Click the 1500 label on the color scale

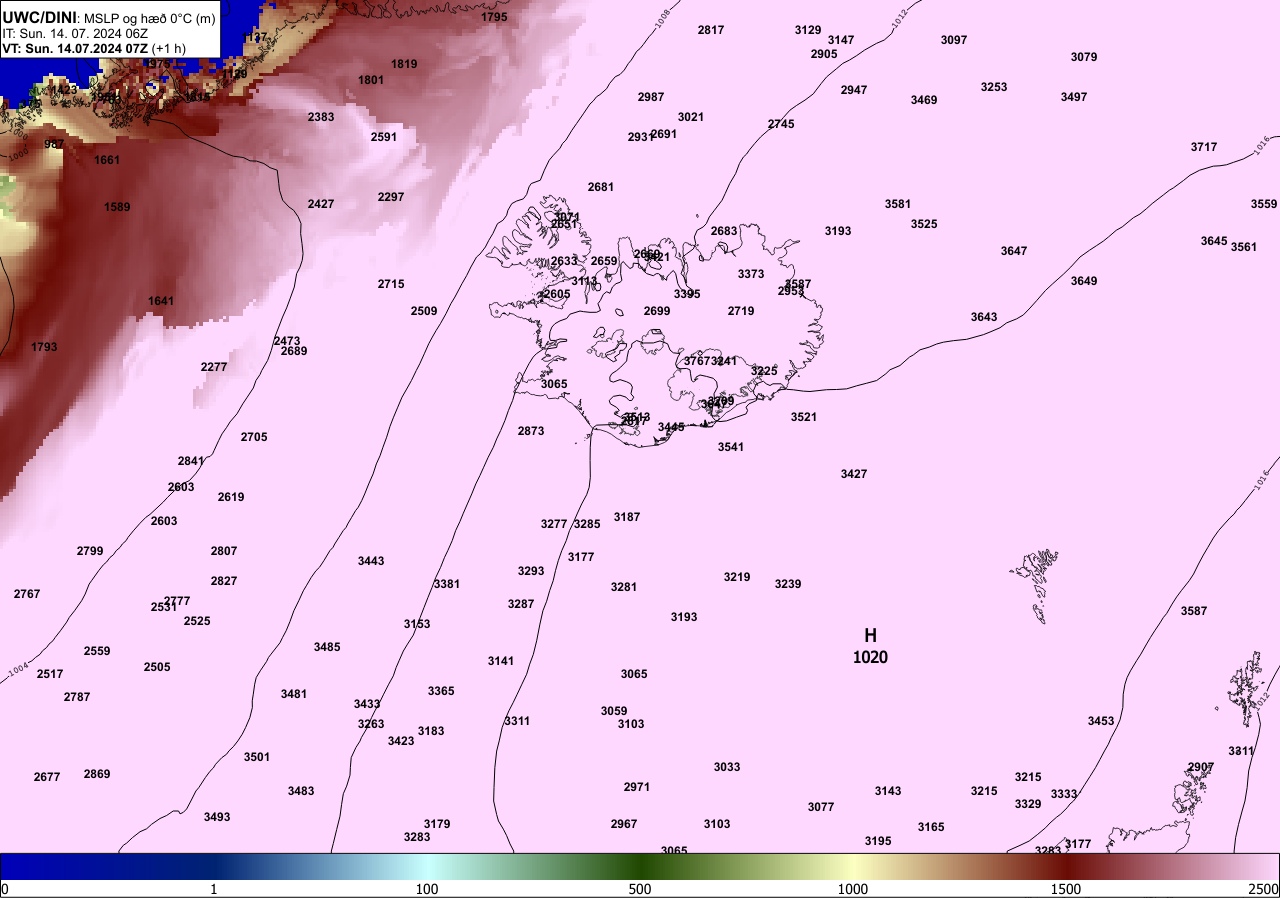pos(1066,889)
